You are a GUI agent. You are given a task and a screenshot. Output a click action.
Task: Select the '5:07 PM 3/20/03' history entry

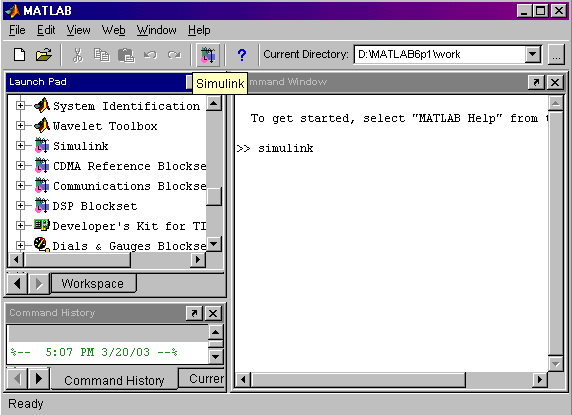[94, 352]
